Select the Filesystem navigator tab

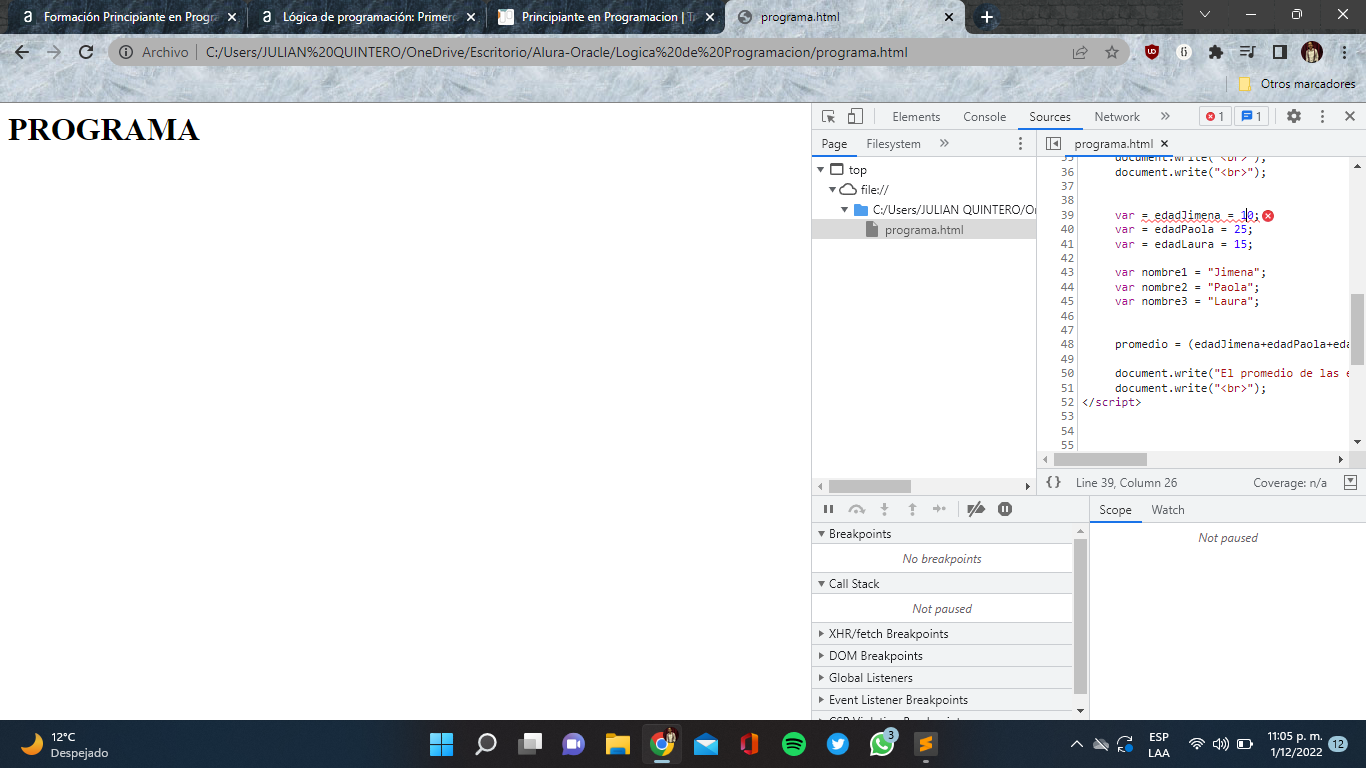(x=893, y=144)
